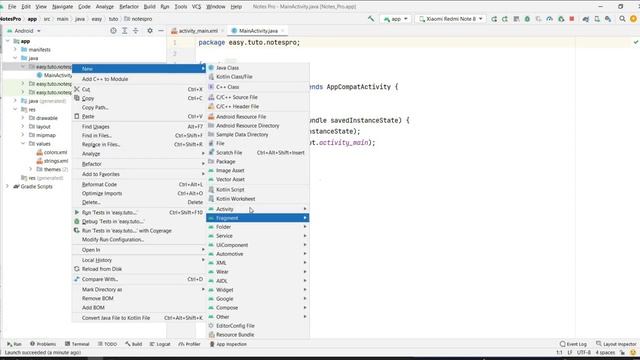Screen dimensions: 640x360
Task: Click the Attach Debugger to Process icon
Action: pyautogui.click(x=561, y=19)
